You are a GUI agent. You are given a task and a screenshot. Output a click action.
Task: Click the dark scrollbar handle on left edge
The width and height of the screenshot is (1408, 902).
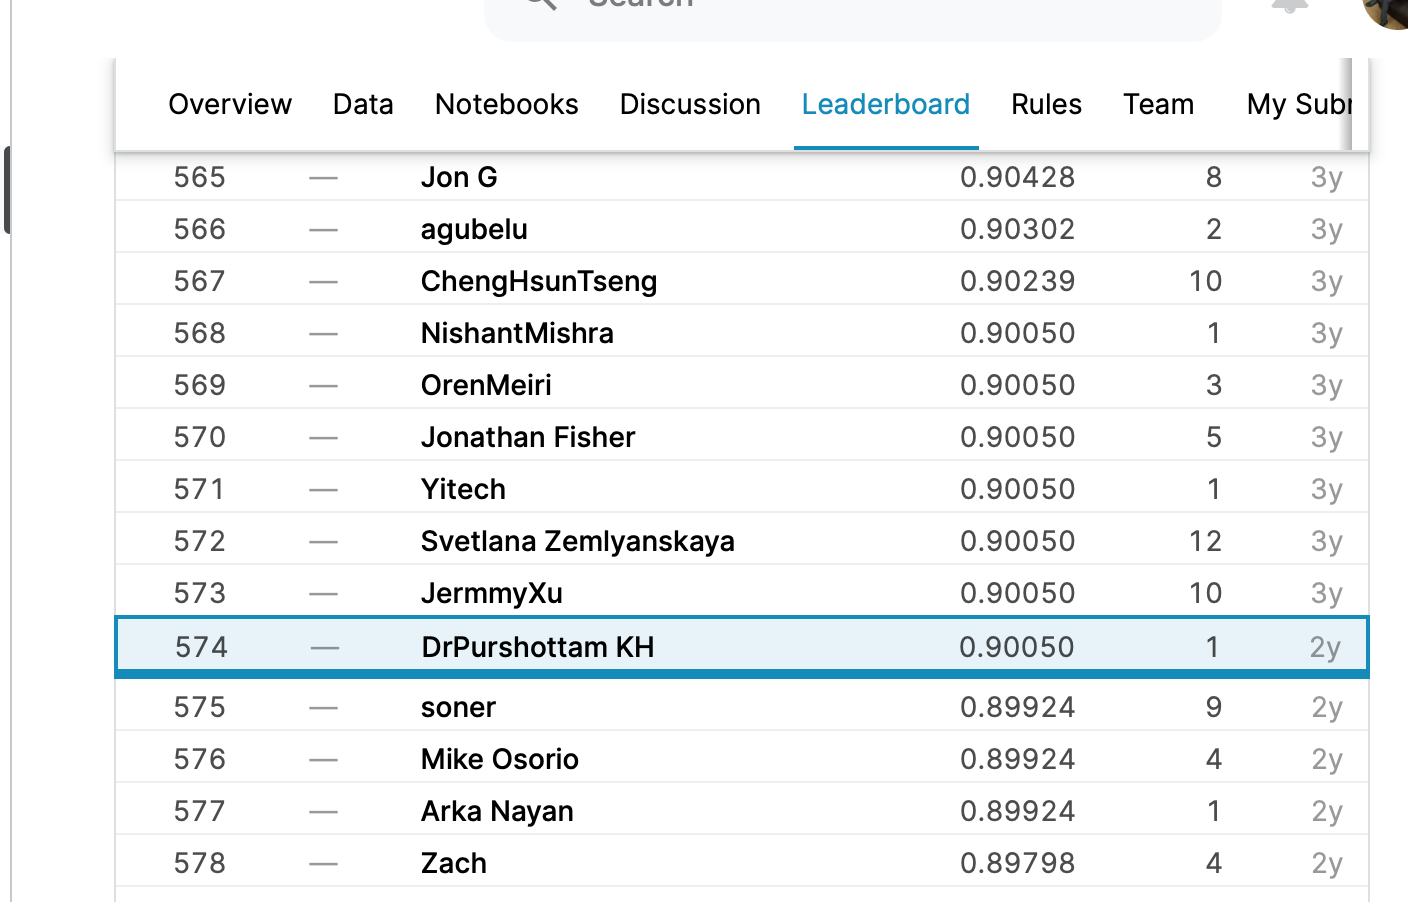pos(7,190)
